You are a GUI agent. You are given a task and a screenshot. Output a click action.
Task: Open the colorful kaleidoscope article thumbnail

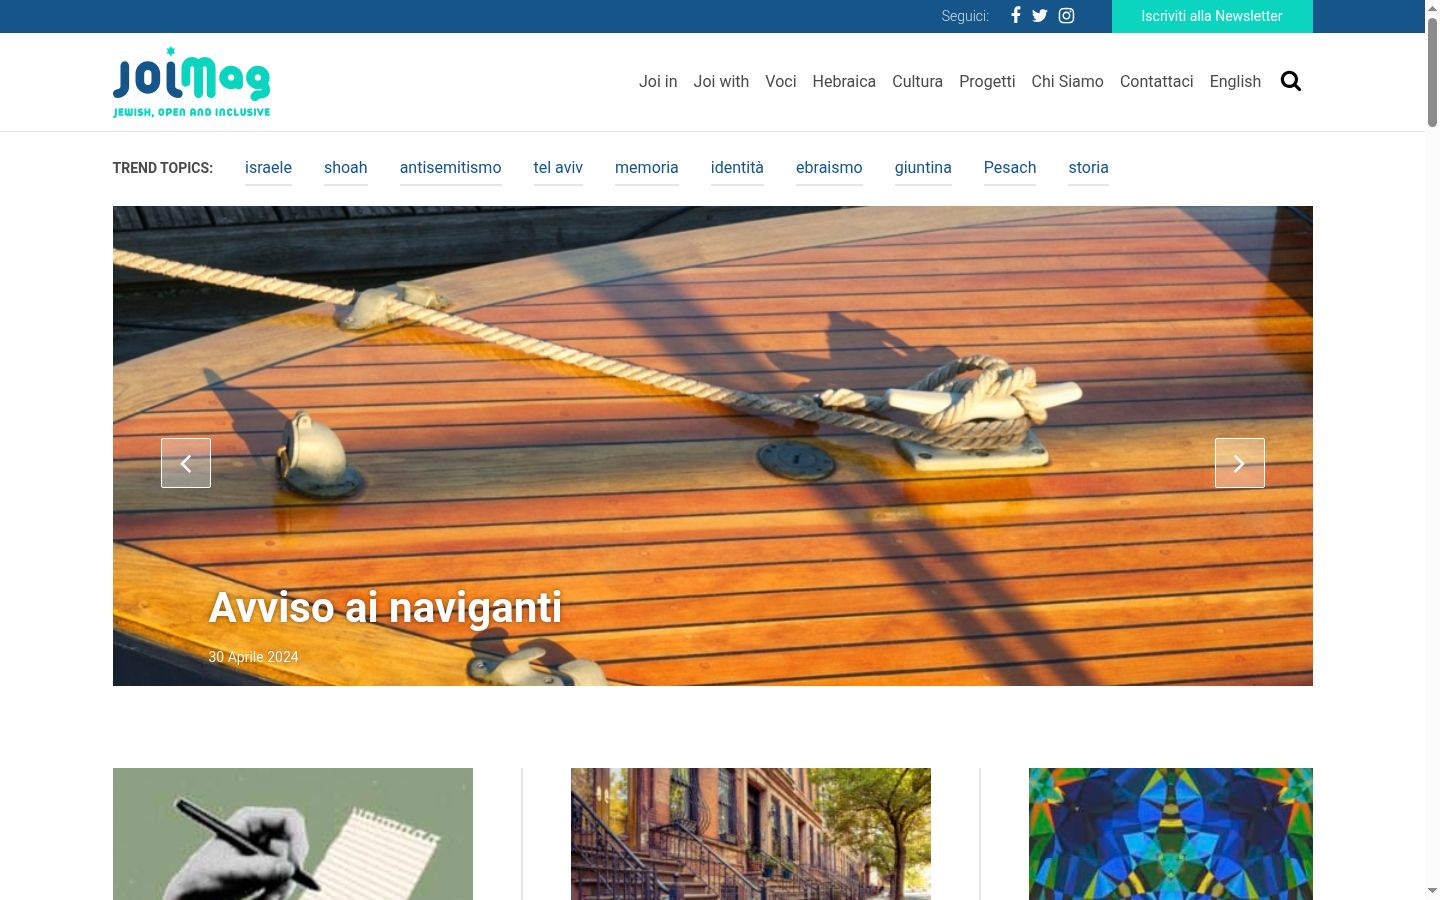pos(1171,834)
